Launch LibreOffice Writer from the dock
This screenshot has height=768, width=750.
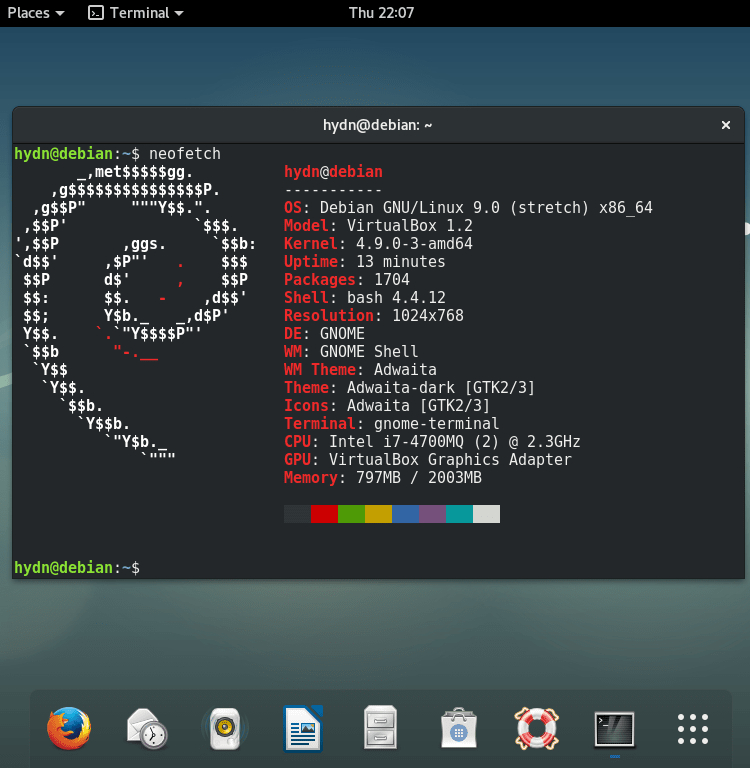(303, 728)
